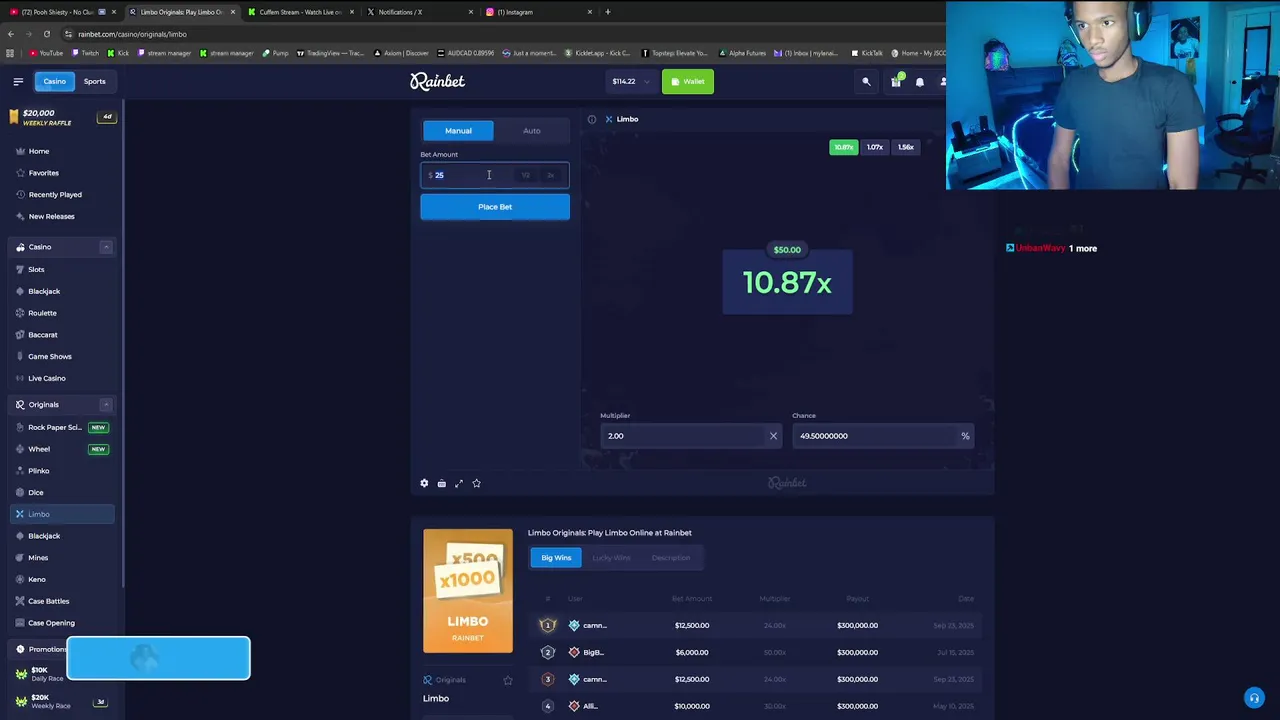Screen dimensions: 1280x720
Task: Click the Bet Amount input field
Action: (x=495, y=175)
